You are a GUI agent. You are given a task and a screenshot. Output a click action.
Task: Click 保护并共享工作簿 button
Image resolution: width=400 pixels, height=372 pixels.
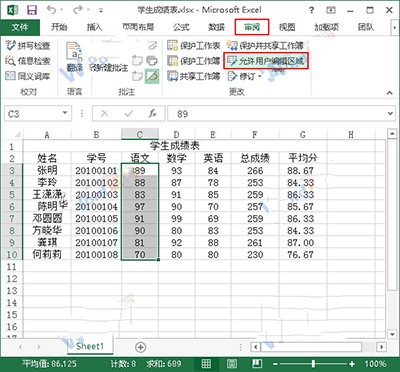coord(265,45)
